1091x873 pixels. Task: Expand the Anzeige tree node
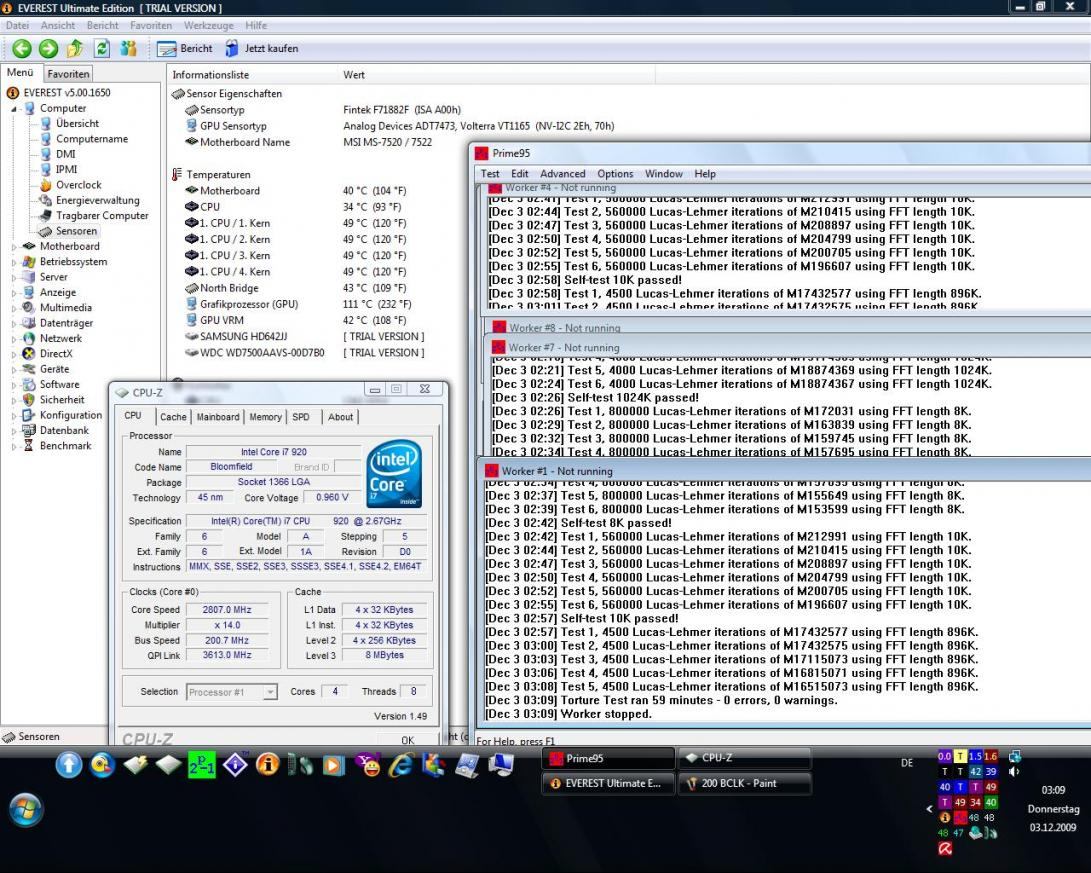14,293
